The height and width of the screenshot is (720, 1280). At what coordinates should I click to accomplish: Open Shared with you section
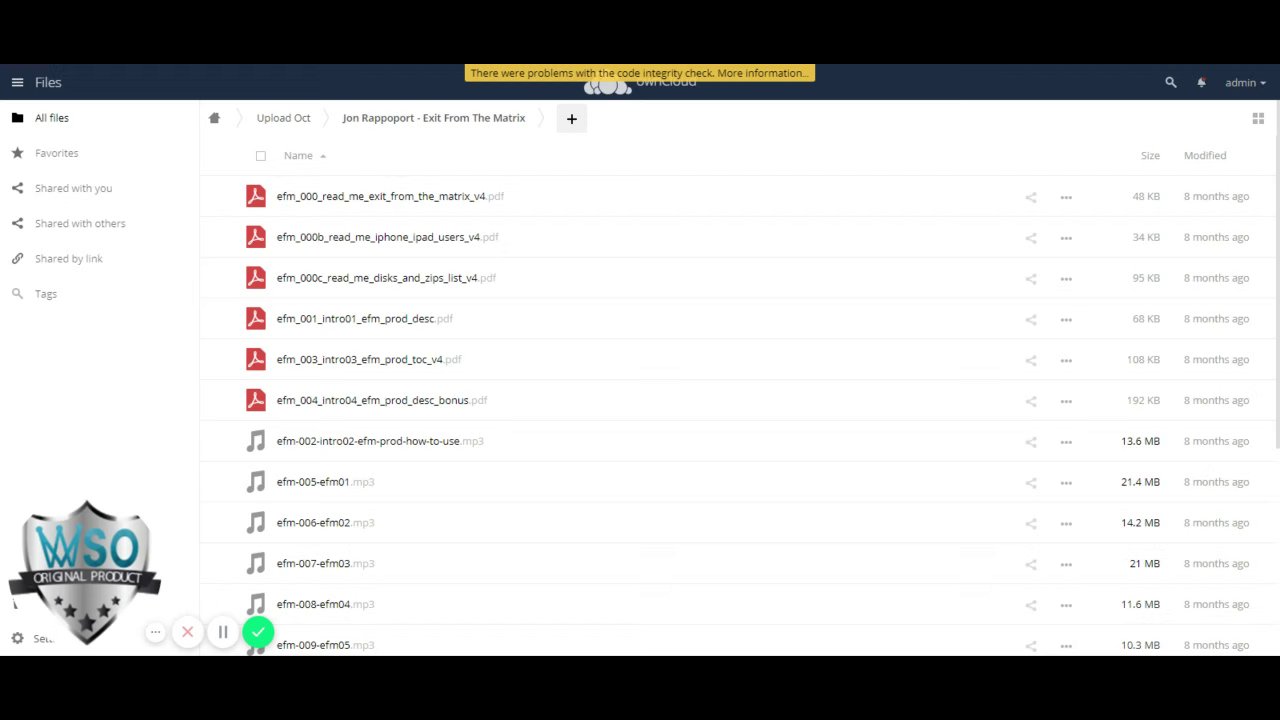pos(100,188)
